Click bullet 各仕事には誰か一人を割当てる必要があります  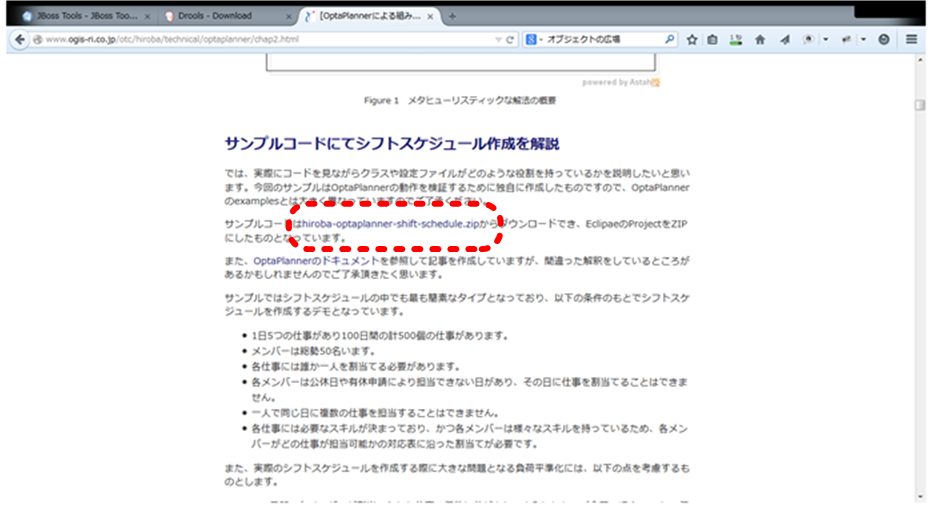356,366
